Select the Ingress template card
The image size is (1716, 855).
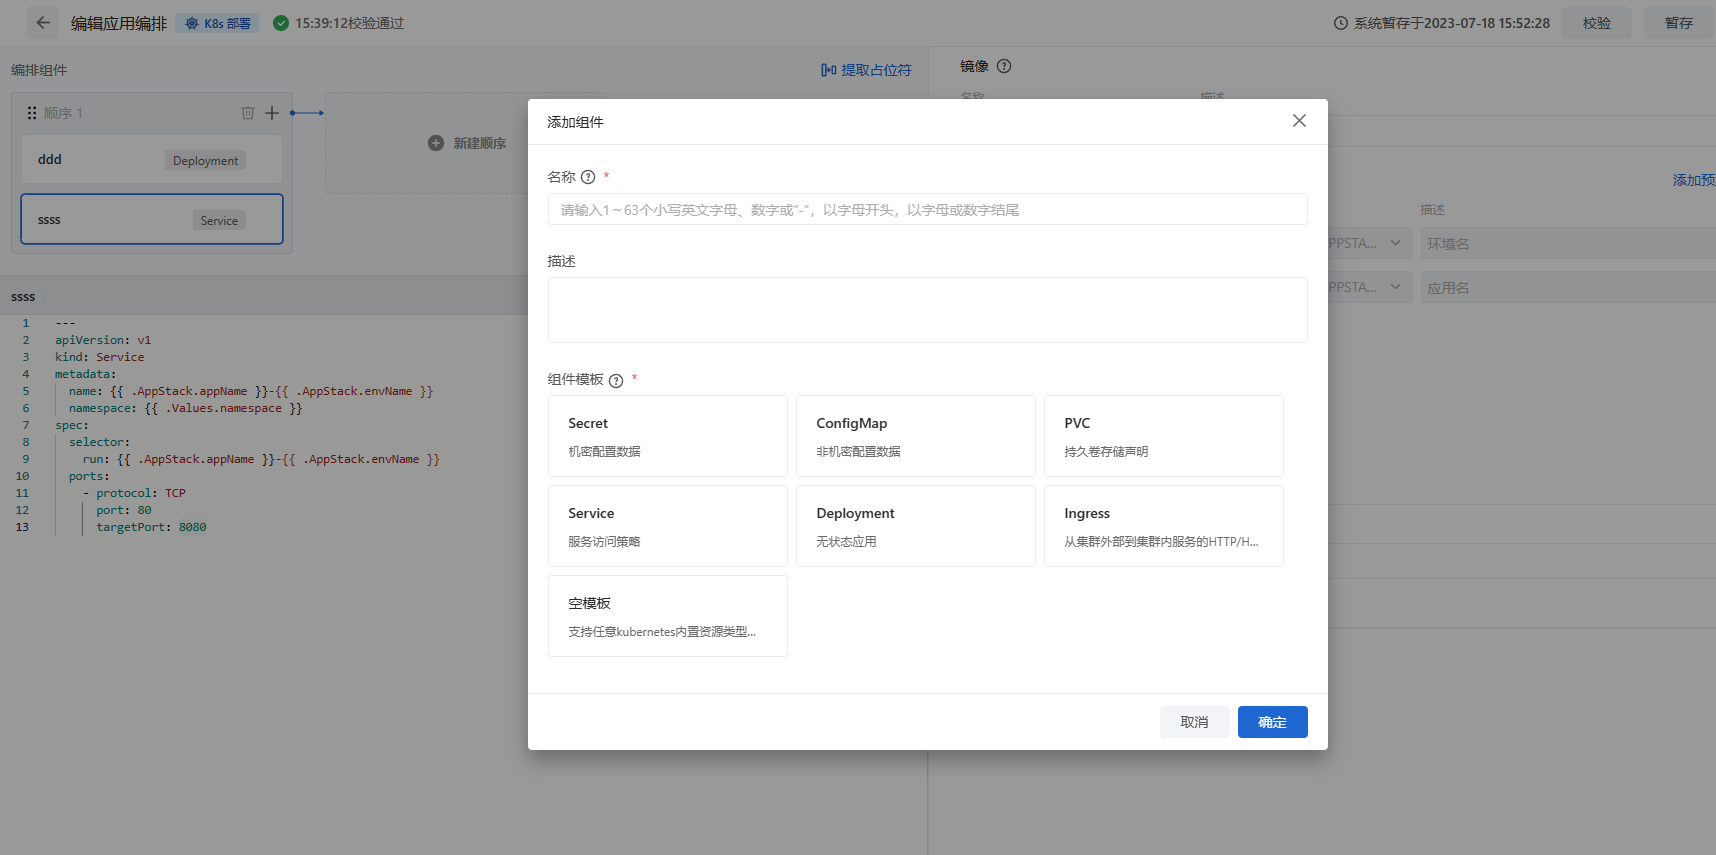point(1164,526)
